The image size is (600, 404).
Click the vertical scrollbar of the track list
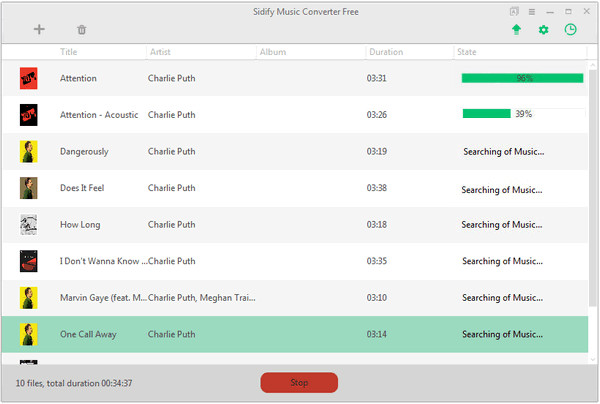coord(593,187)
